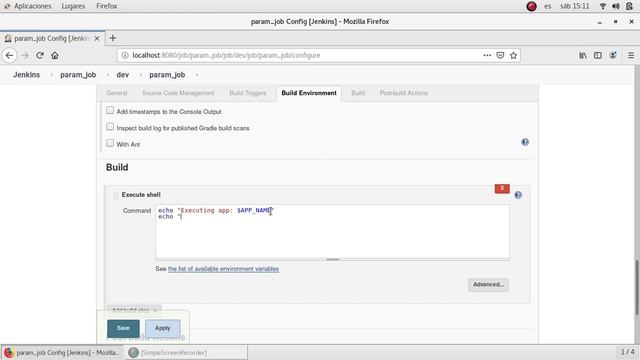Select the Build Environment tab
The width and height of the screenshot is (640, 360).
[309, 93]
